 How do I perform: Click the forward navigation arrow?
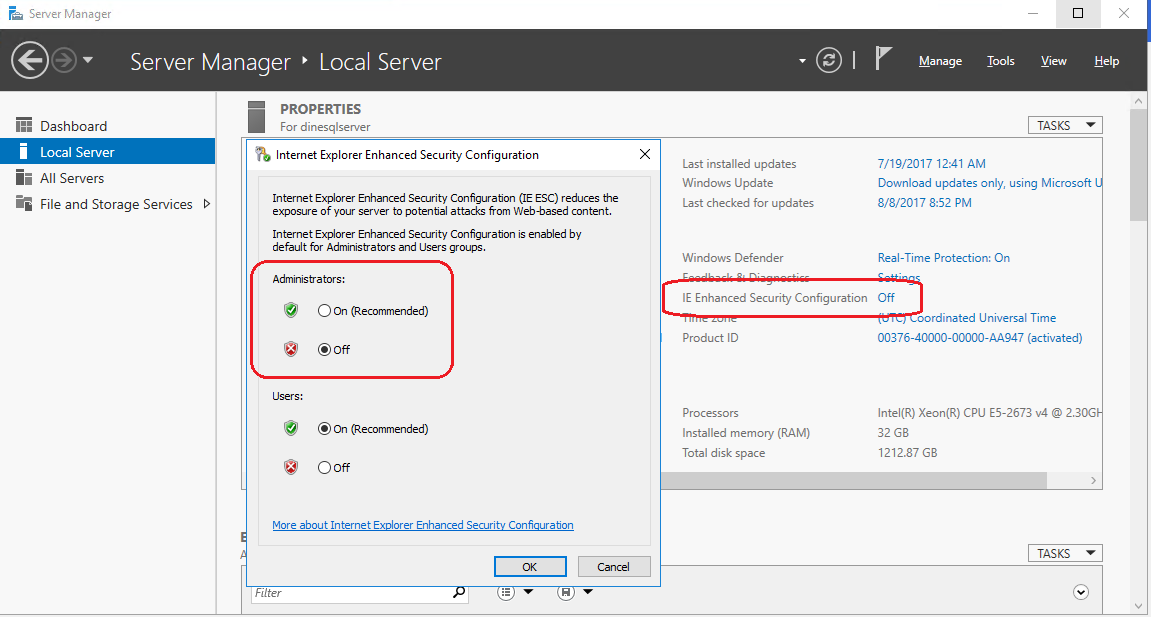[x=64, y=60]
